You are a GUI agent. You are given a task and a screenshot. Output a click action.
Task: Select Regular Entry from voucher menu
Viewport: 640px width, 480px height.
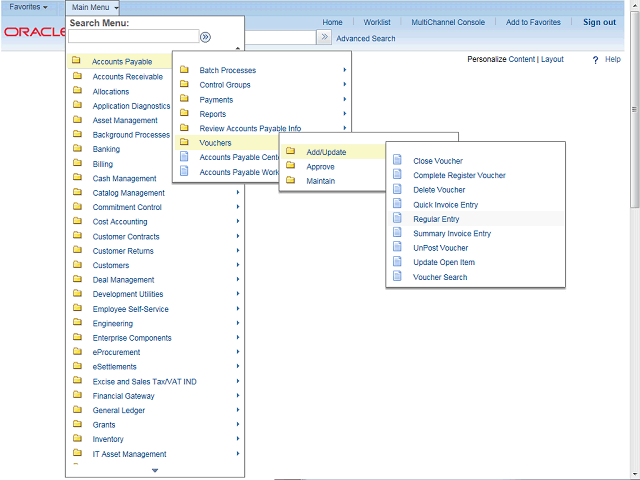pyautogui.click(x=436, y=219)
